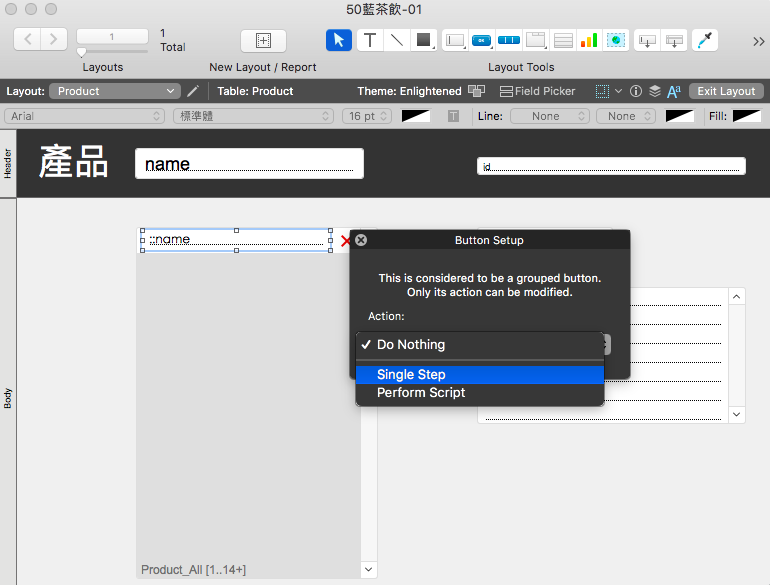Move the layouts slider handle
Screen dimensions: 770x585
click(x=82, y=52)
